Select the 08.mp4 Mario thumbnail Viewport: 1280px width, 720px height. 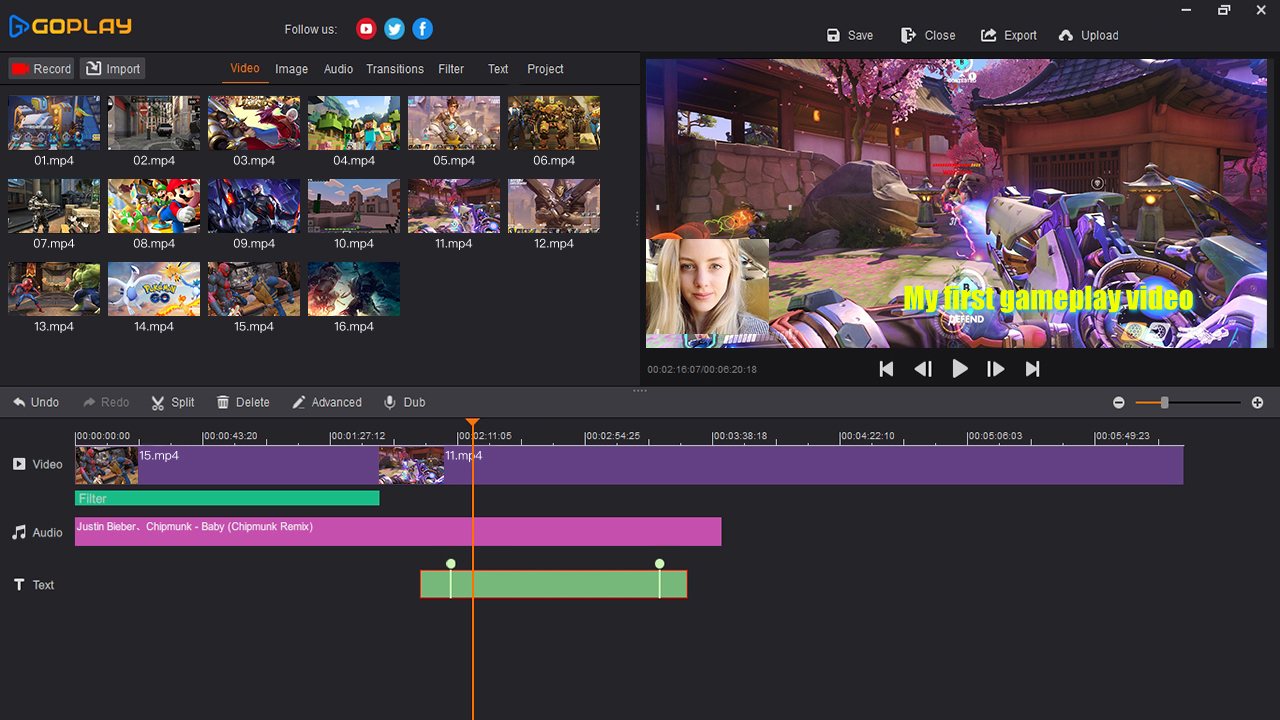point(153,207)
